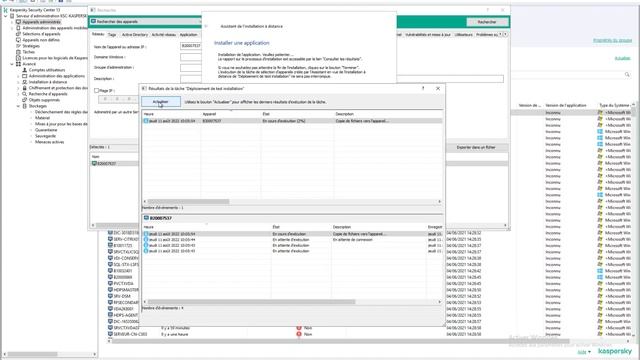
Task: Click Exporter dans un fichier button
Action: pos(476,147)
